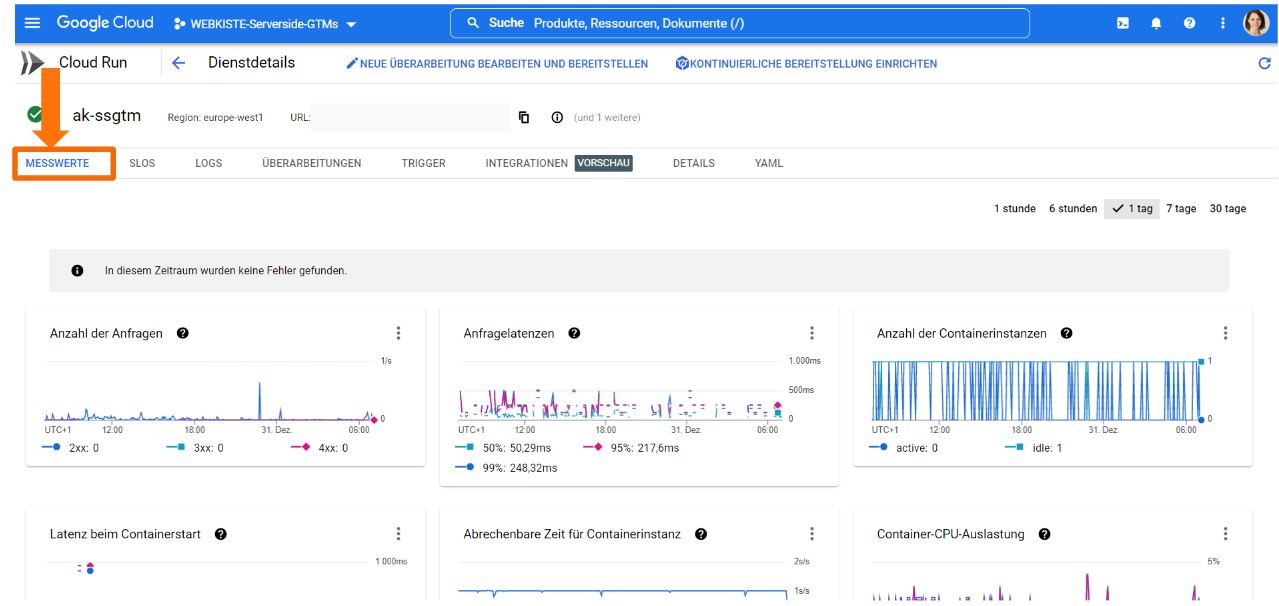Image resolution: width=1279 pixels, height=606 pixels.
Task: Switch to the LOGS tab
Action: tap(208, 163)
